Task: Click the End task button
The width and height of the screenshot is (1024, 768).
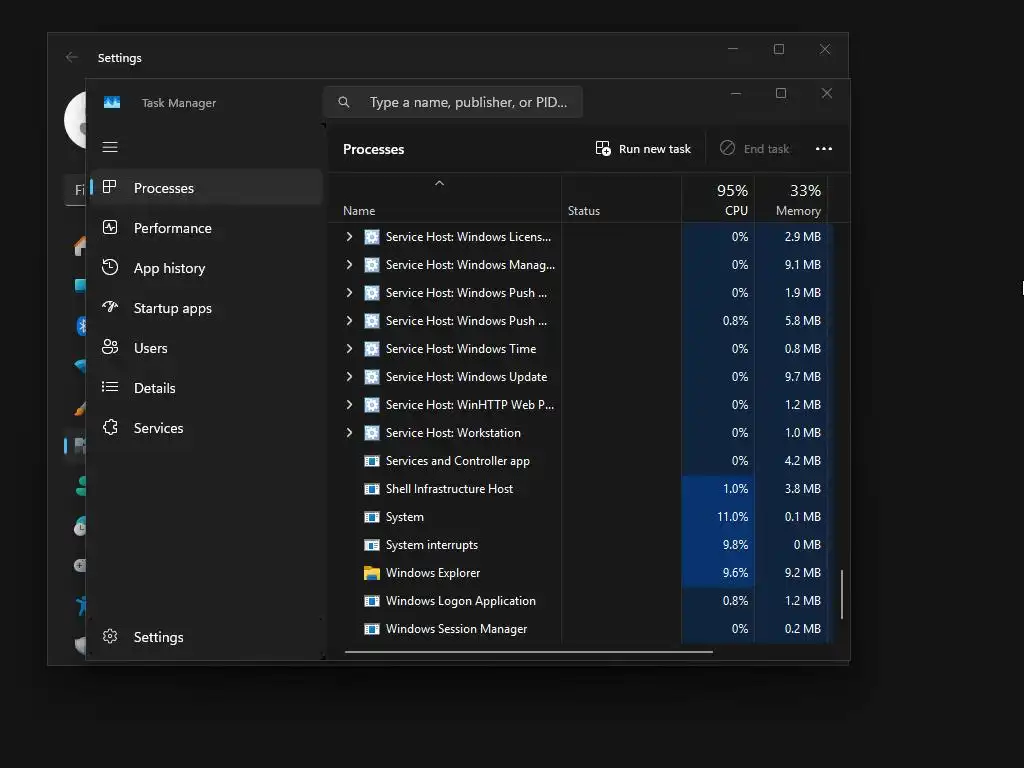Action: [x=754, y=149]
